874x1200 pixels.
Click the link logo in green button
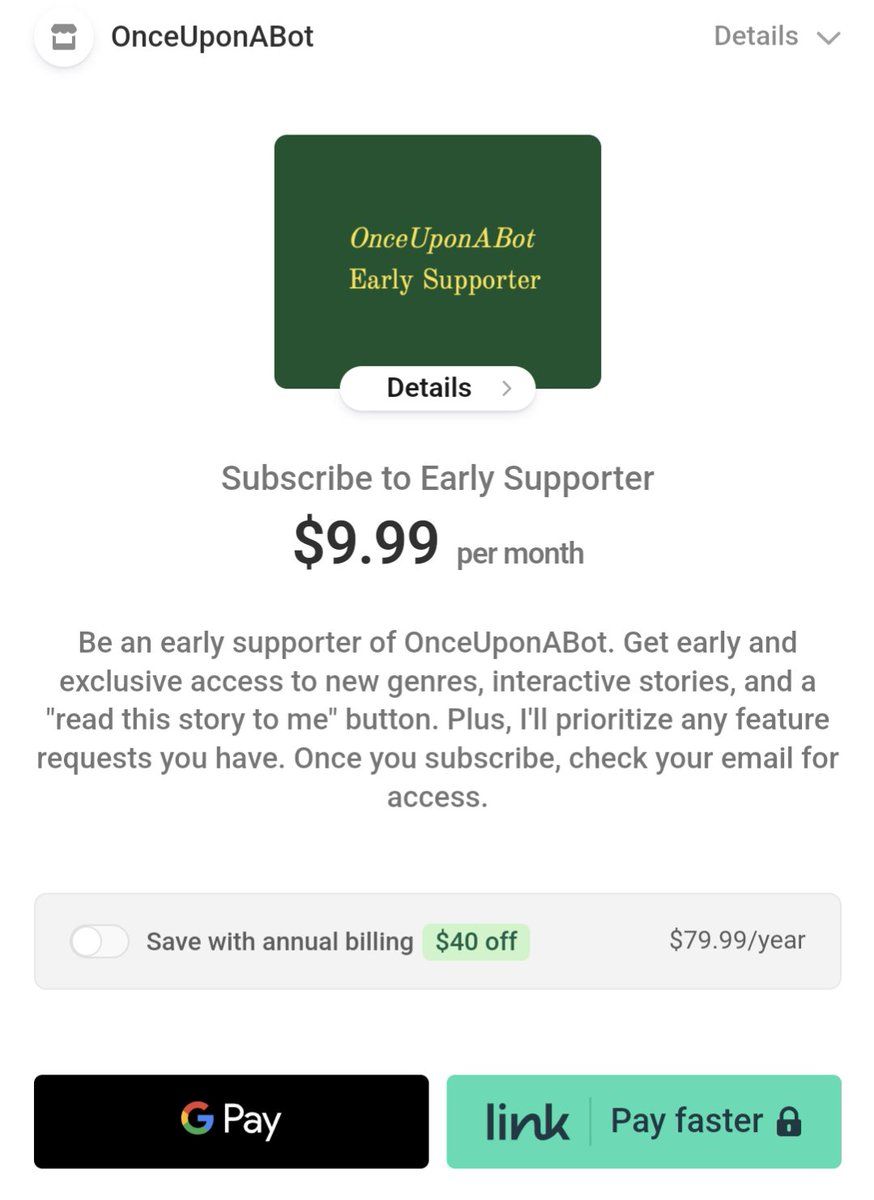click(x=527, y=1121)
